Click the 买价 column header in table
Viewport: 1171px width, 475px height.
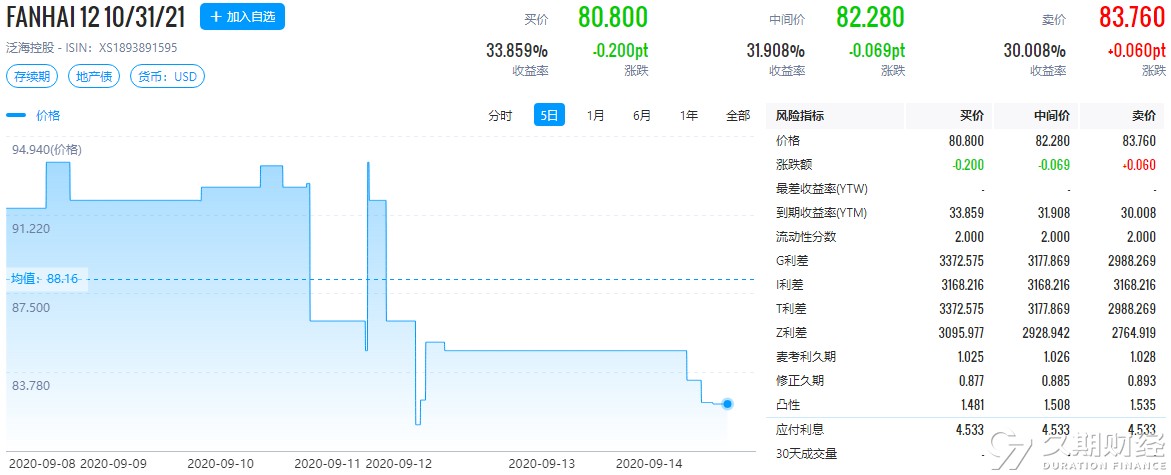[x=972, y=116]
